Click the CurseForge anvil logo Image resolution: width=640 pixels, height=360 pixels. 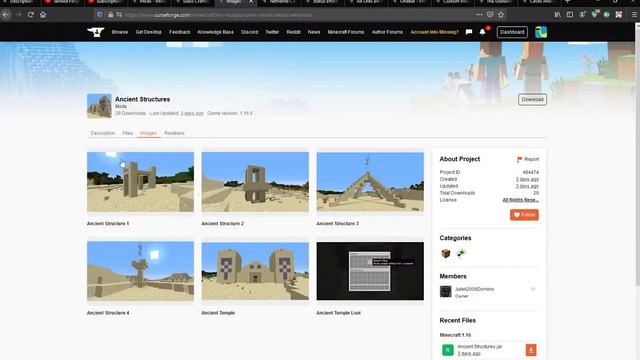tap(96, 32)
